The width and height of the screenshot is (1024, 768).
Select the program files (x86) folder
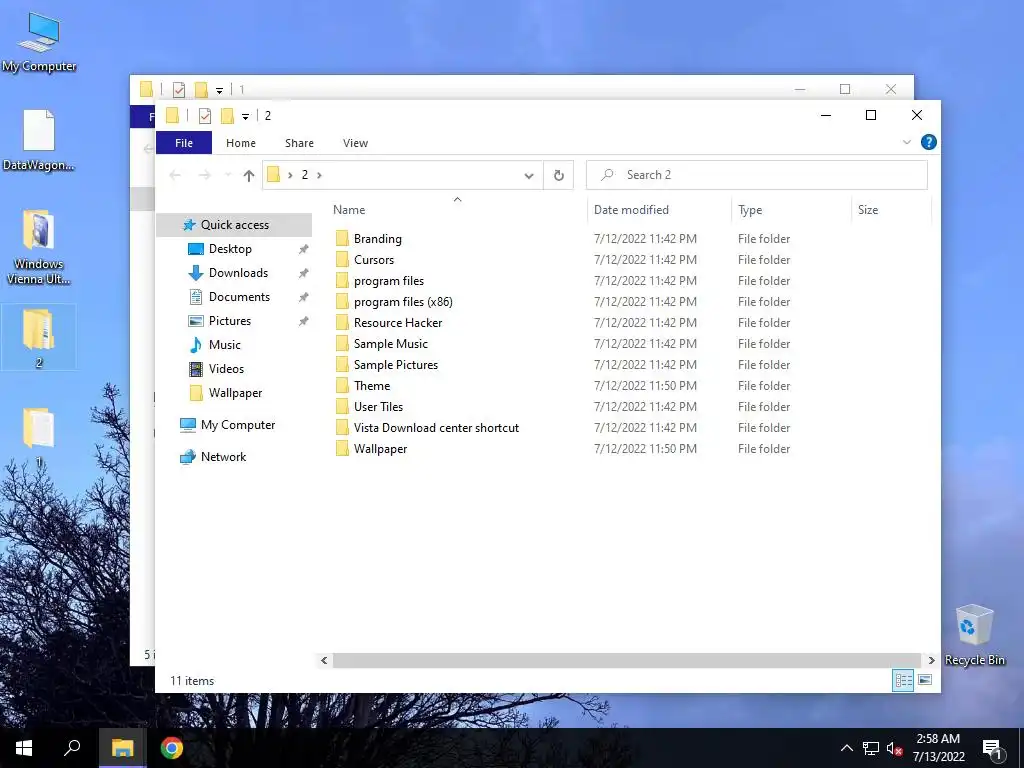(x=403, y=301)
